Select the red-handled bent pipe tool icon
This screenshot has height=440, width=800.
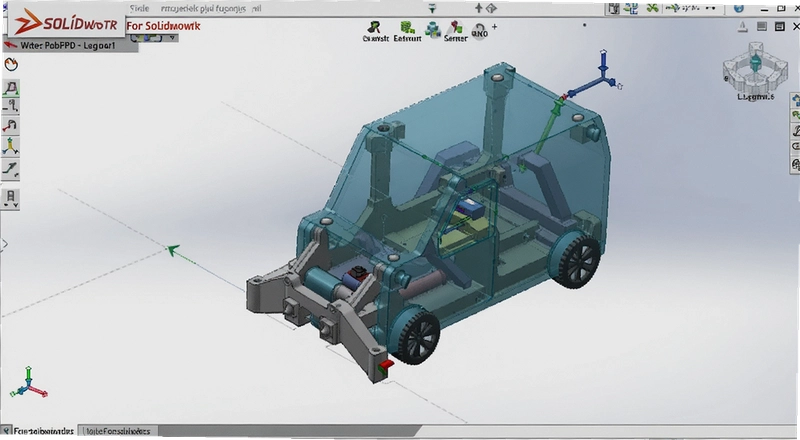tap(10, 125)
